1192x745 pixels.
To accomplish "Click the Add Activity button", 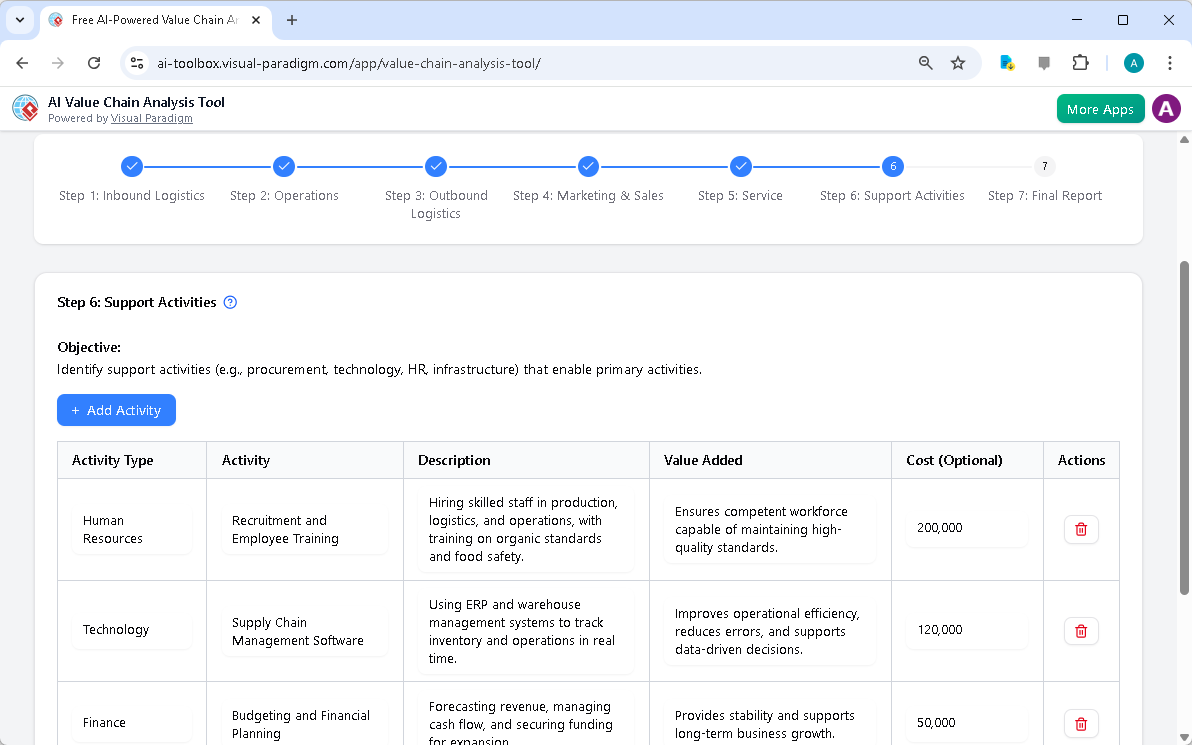I will pyautogui.click(x=116, y=410).
